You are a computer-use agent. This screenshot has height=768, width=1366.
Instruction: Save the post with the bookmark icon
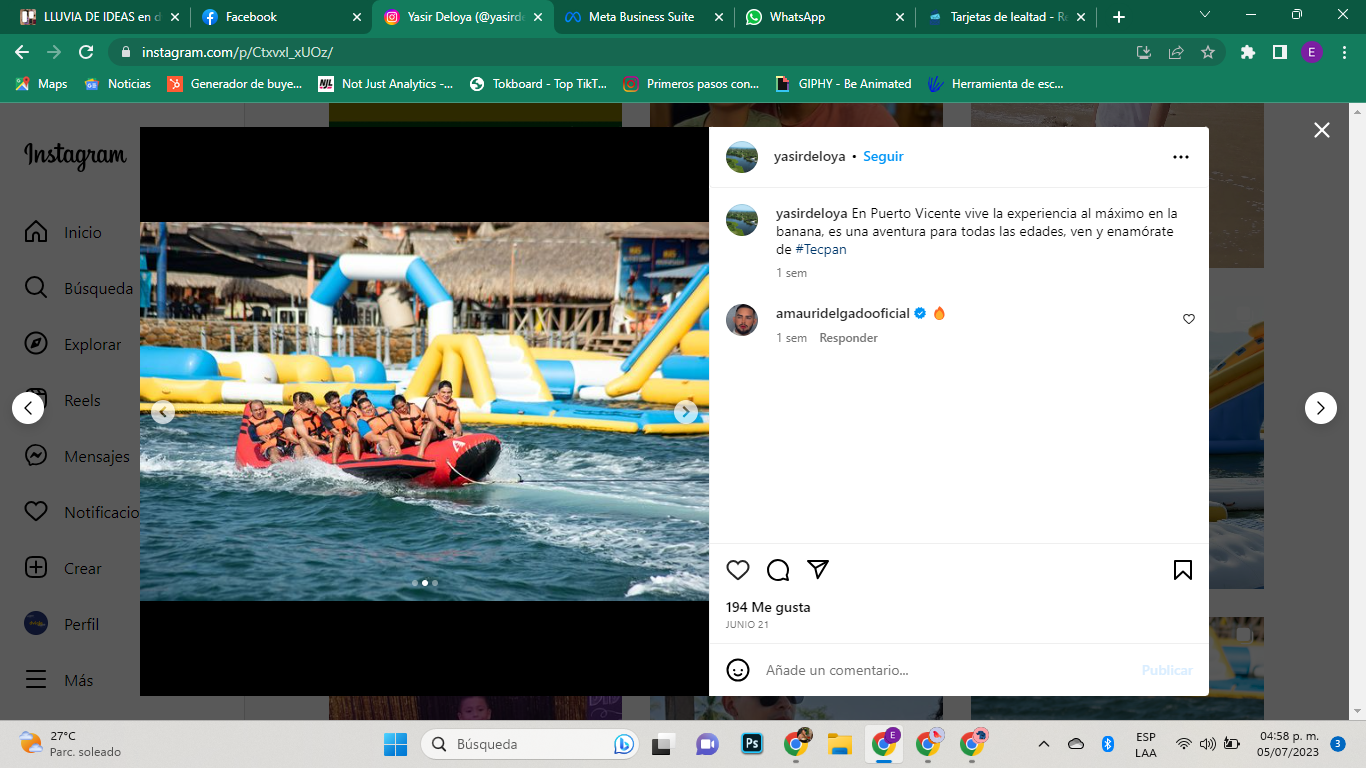point(1182,570)
